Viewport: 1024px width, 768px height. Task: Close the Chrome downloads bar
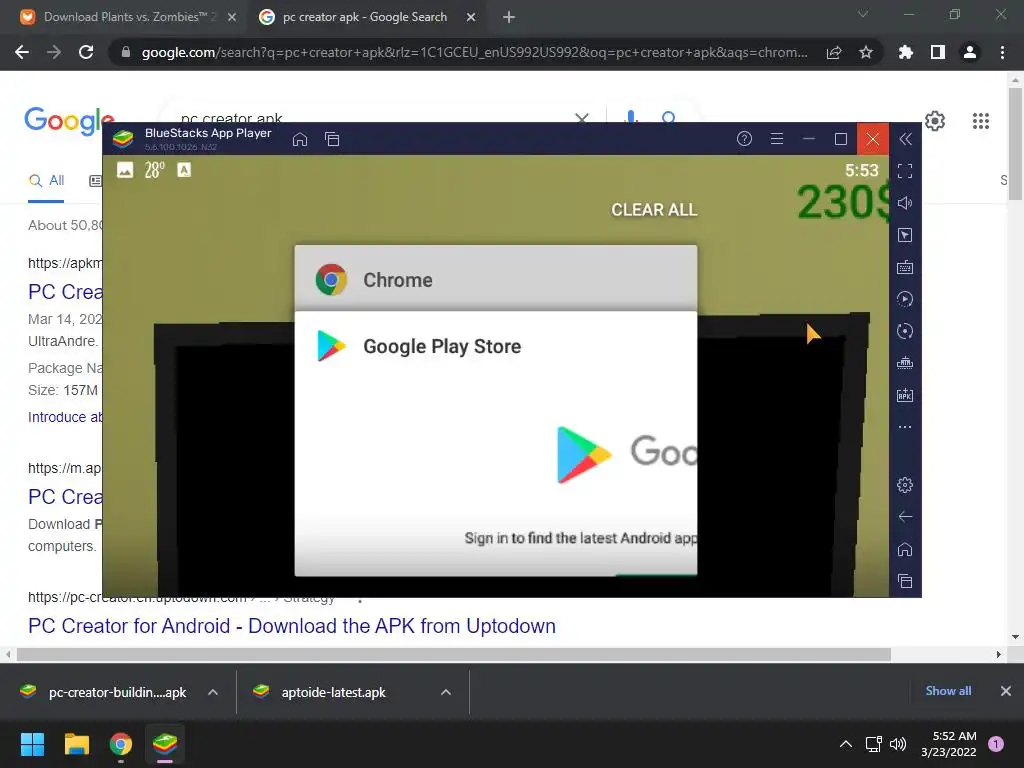pos(1006,691)
